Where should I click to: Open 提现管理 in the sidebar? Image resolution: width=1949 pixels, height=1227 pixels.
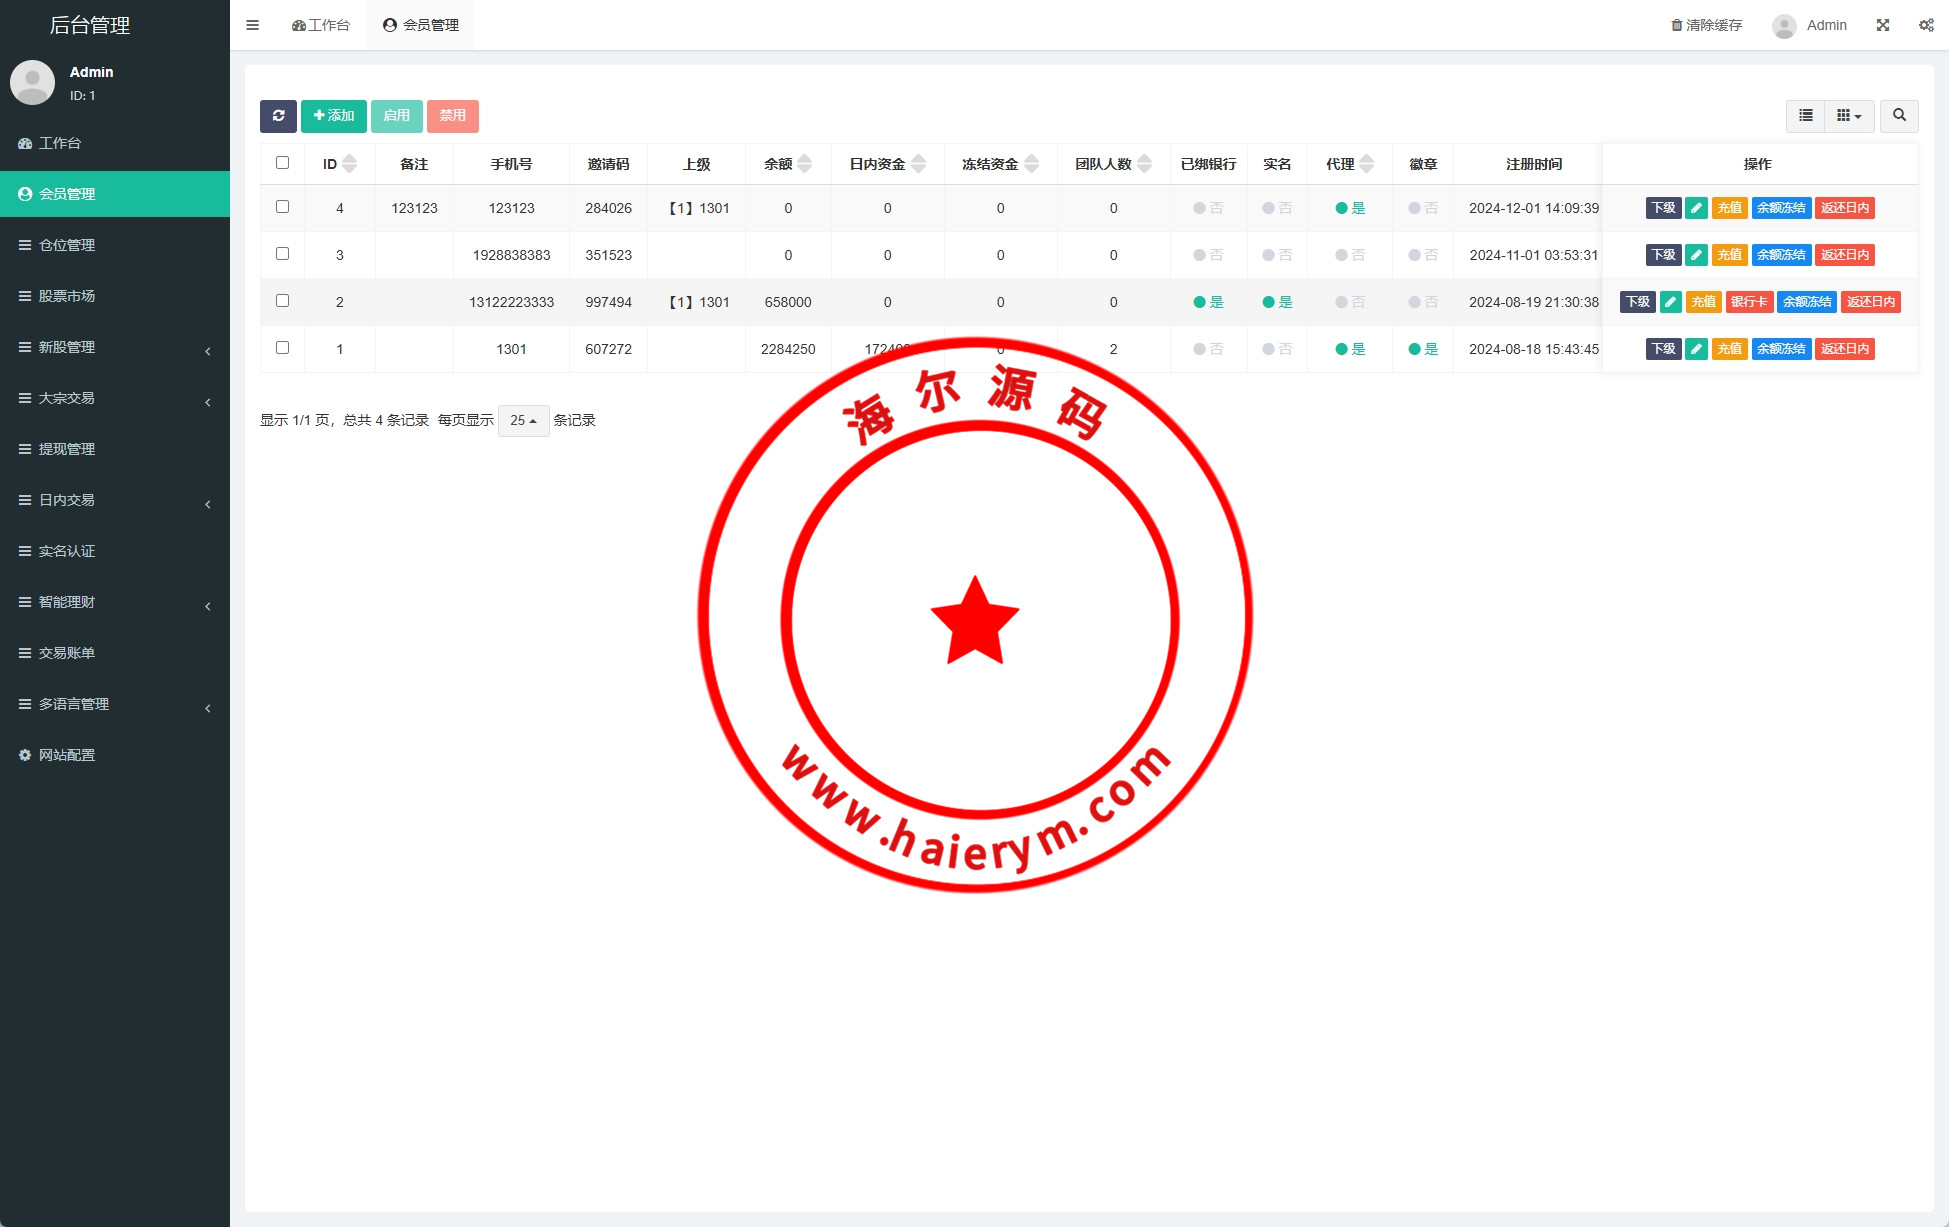[67, 449]
